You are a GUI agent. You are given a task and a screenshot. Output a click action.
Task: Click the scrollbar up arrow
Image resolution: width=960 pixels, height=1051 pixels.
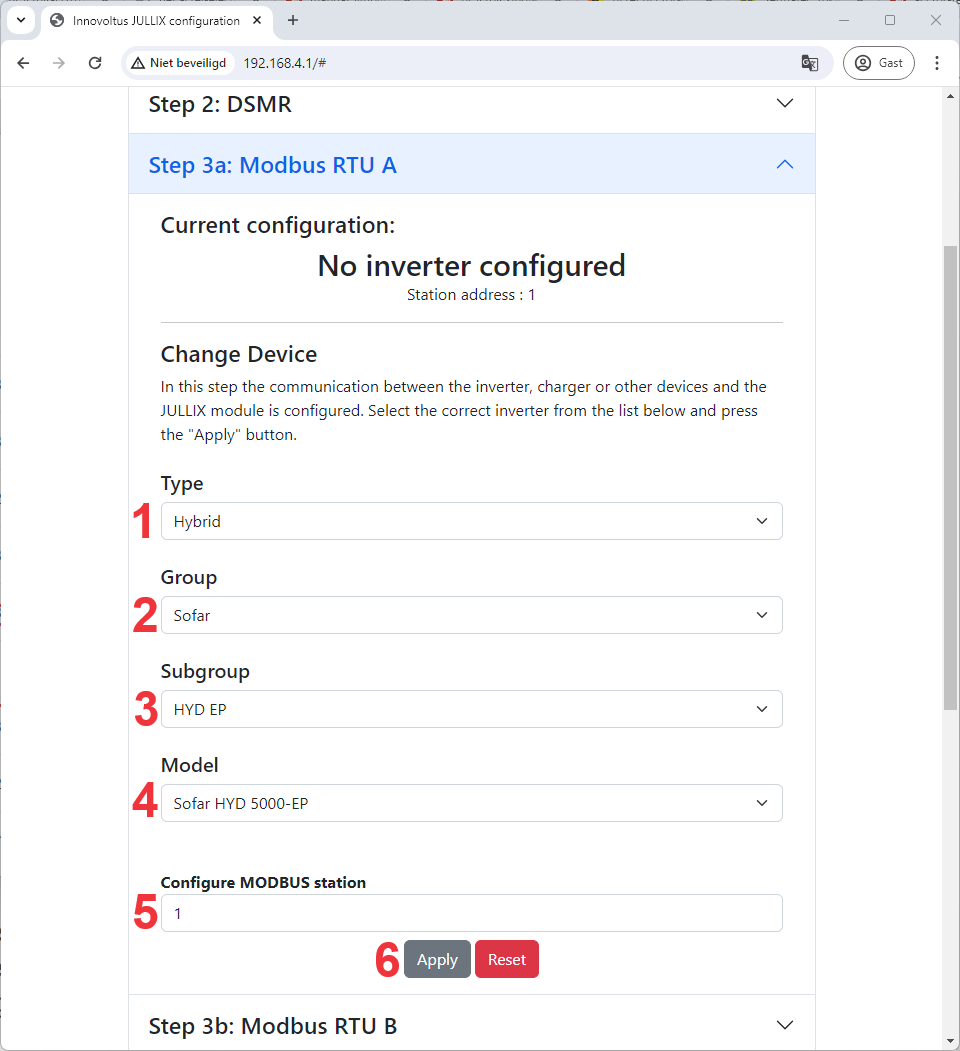click(x=950, y=97)
